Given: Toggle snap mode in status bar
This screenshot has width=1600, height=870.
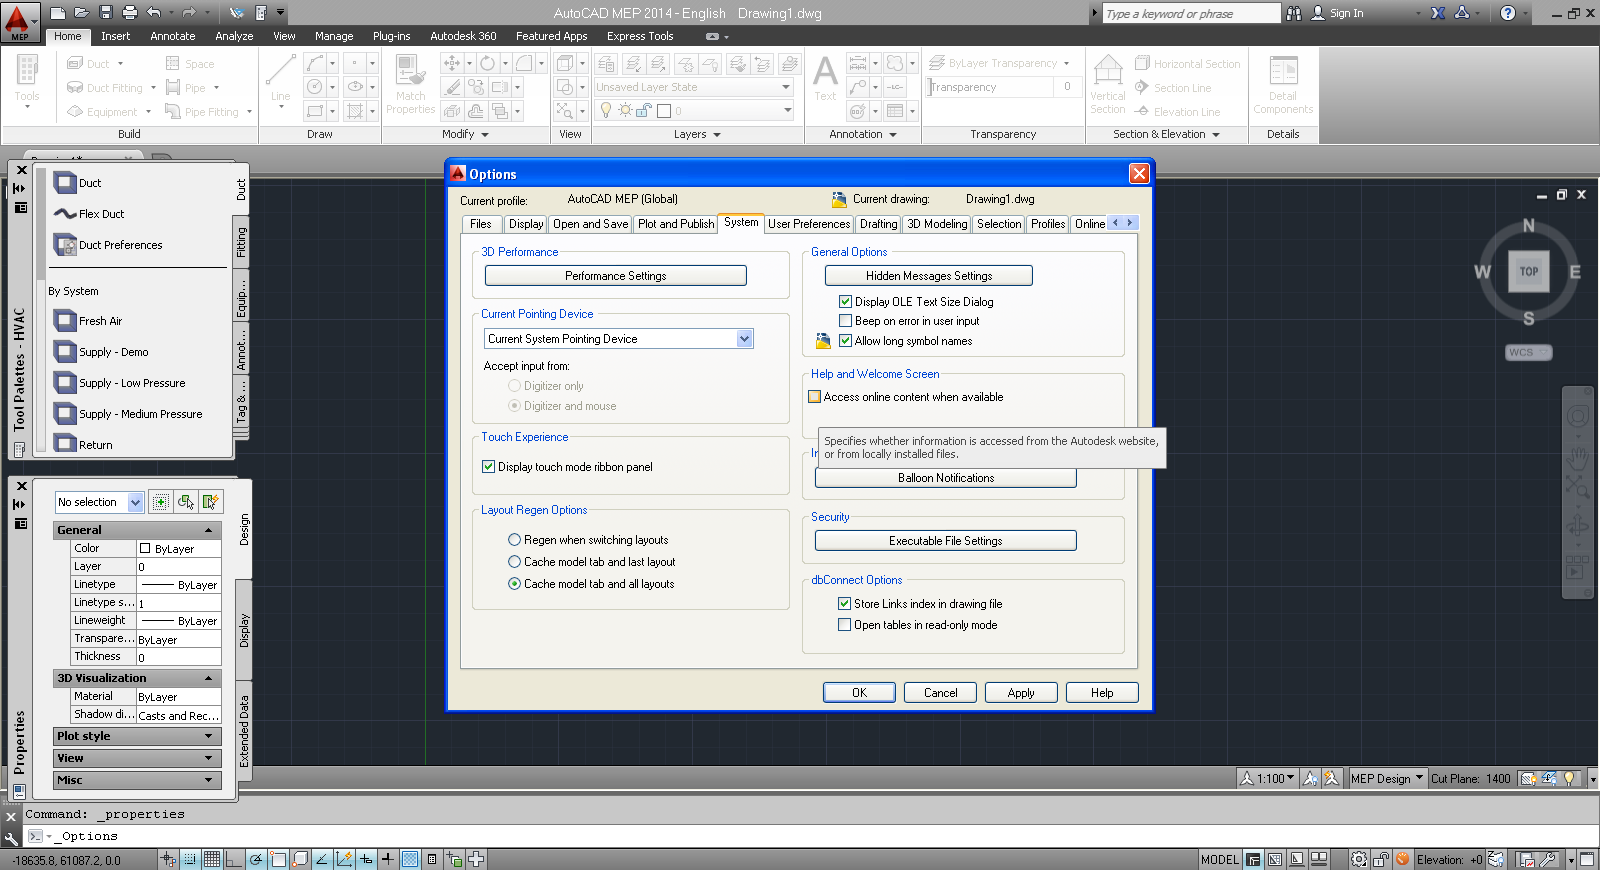Looking at the screenshot, I should pyautogui.click(x=190, y=859).
